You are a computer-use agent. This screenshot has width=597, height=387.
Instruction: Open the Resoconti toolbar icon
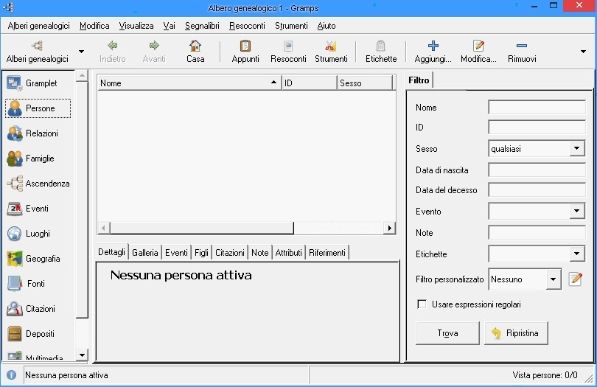[x=288, y=52]
